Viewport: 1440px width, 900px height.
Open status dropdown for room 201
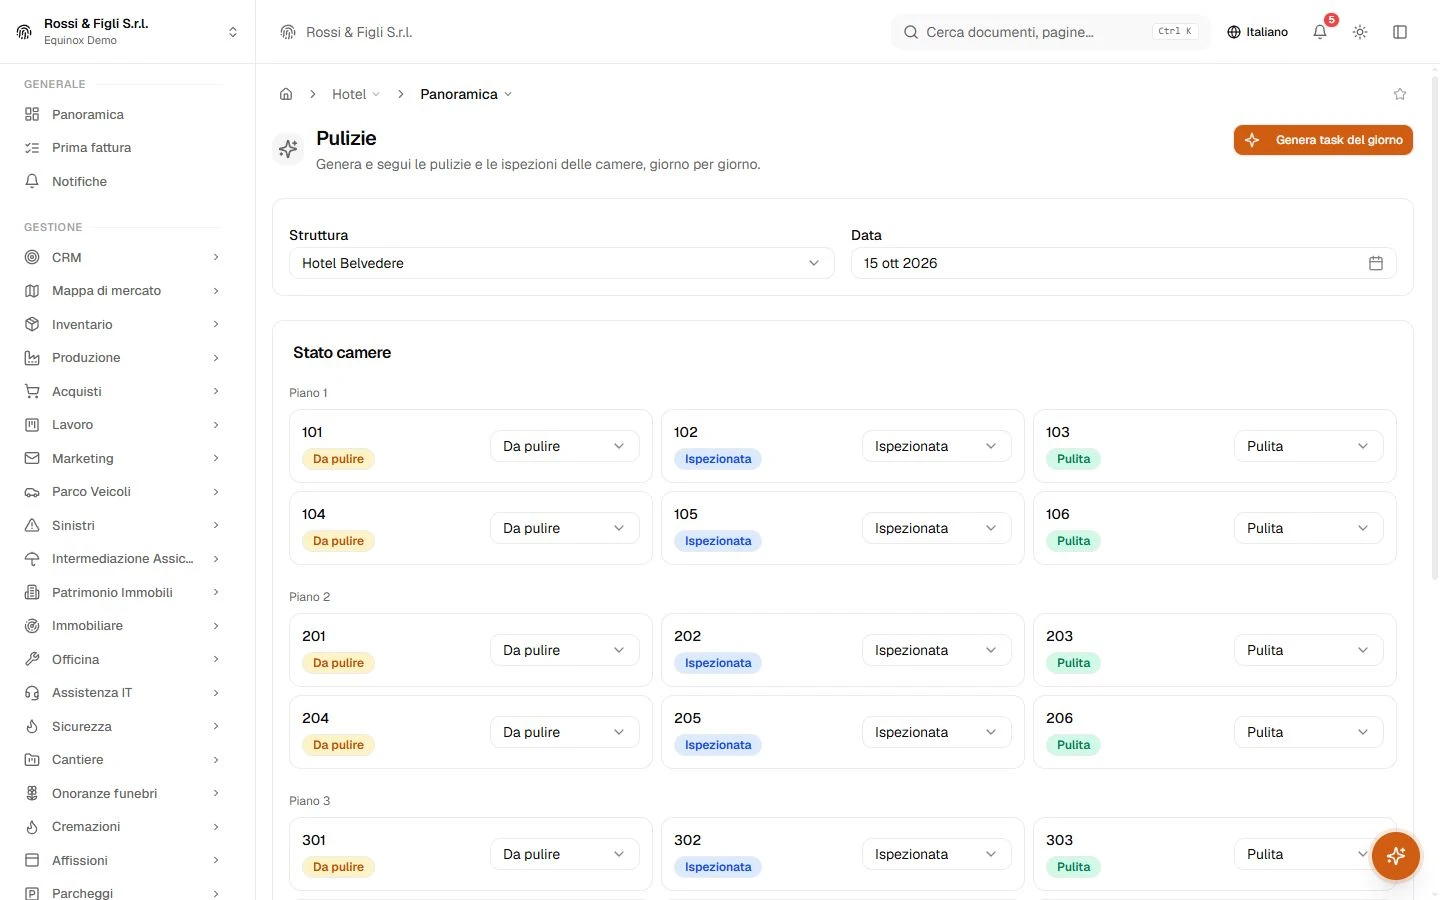pyautogui.click(x=564, y=650)
